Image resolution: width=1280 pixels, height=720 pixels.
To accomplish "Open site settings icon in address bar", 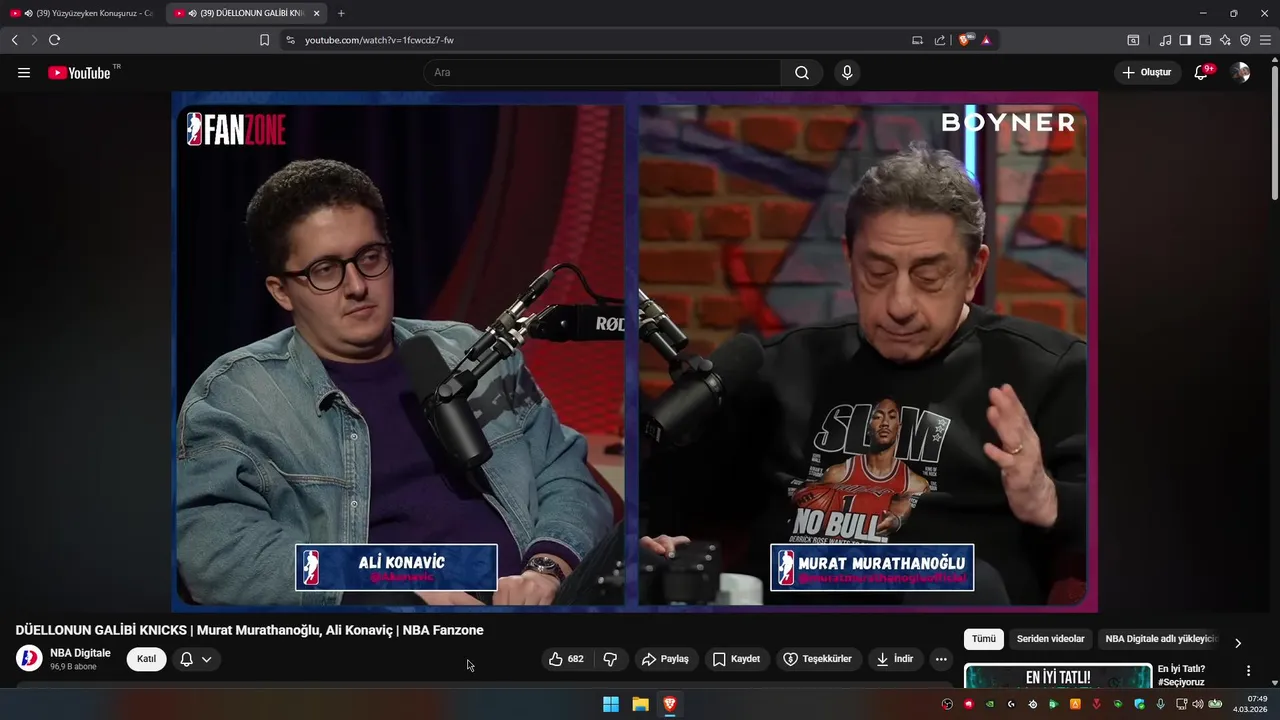I will tap(290, 40).
